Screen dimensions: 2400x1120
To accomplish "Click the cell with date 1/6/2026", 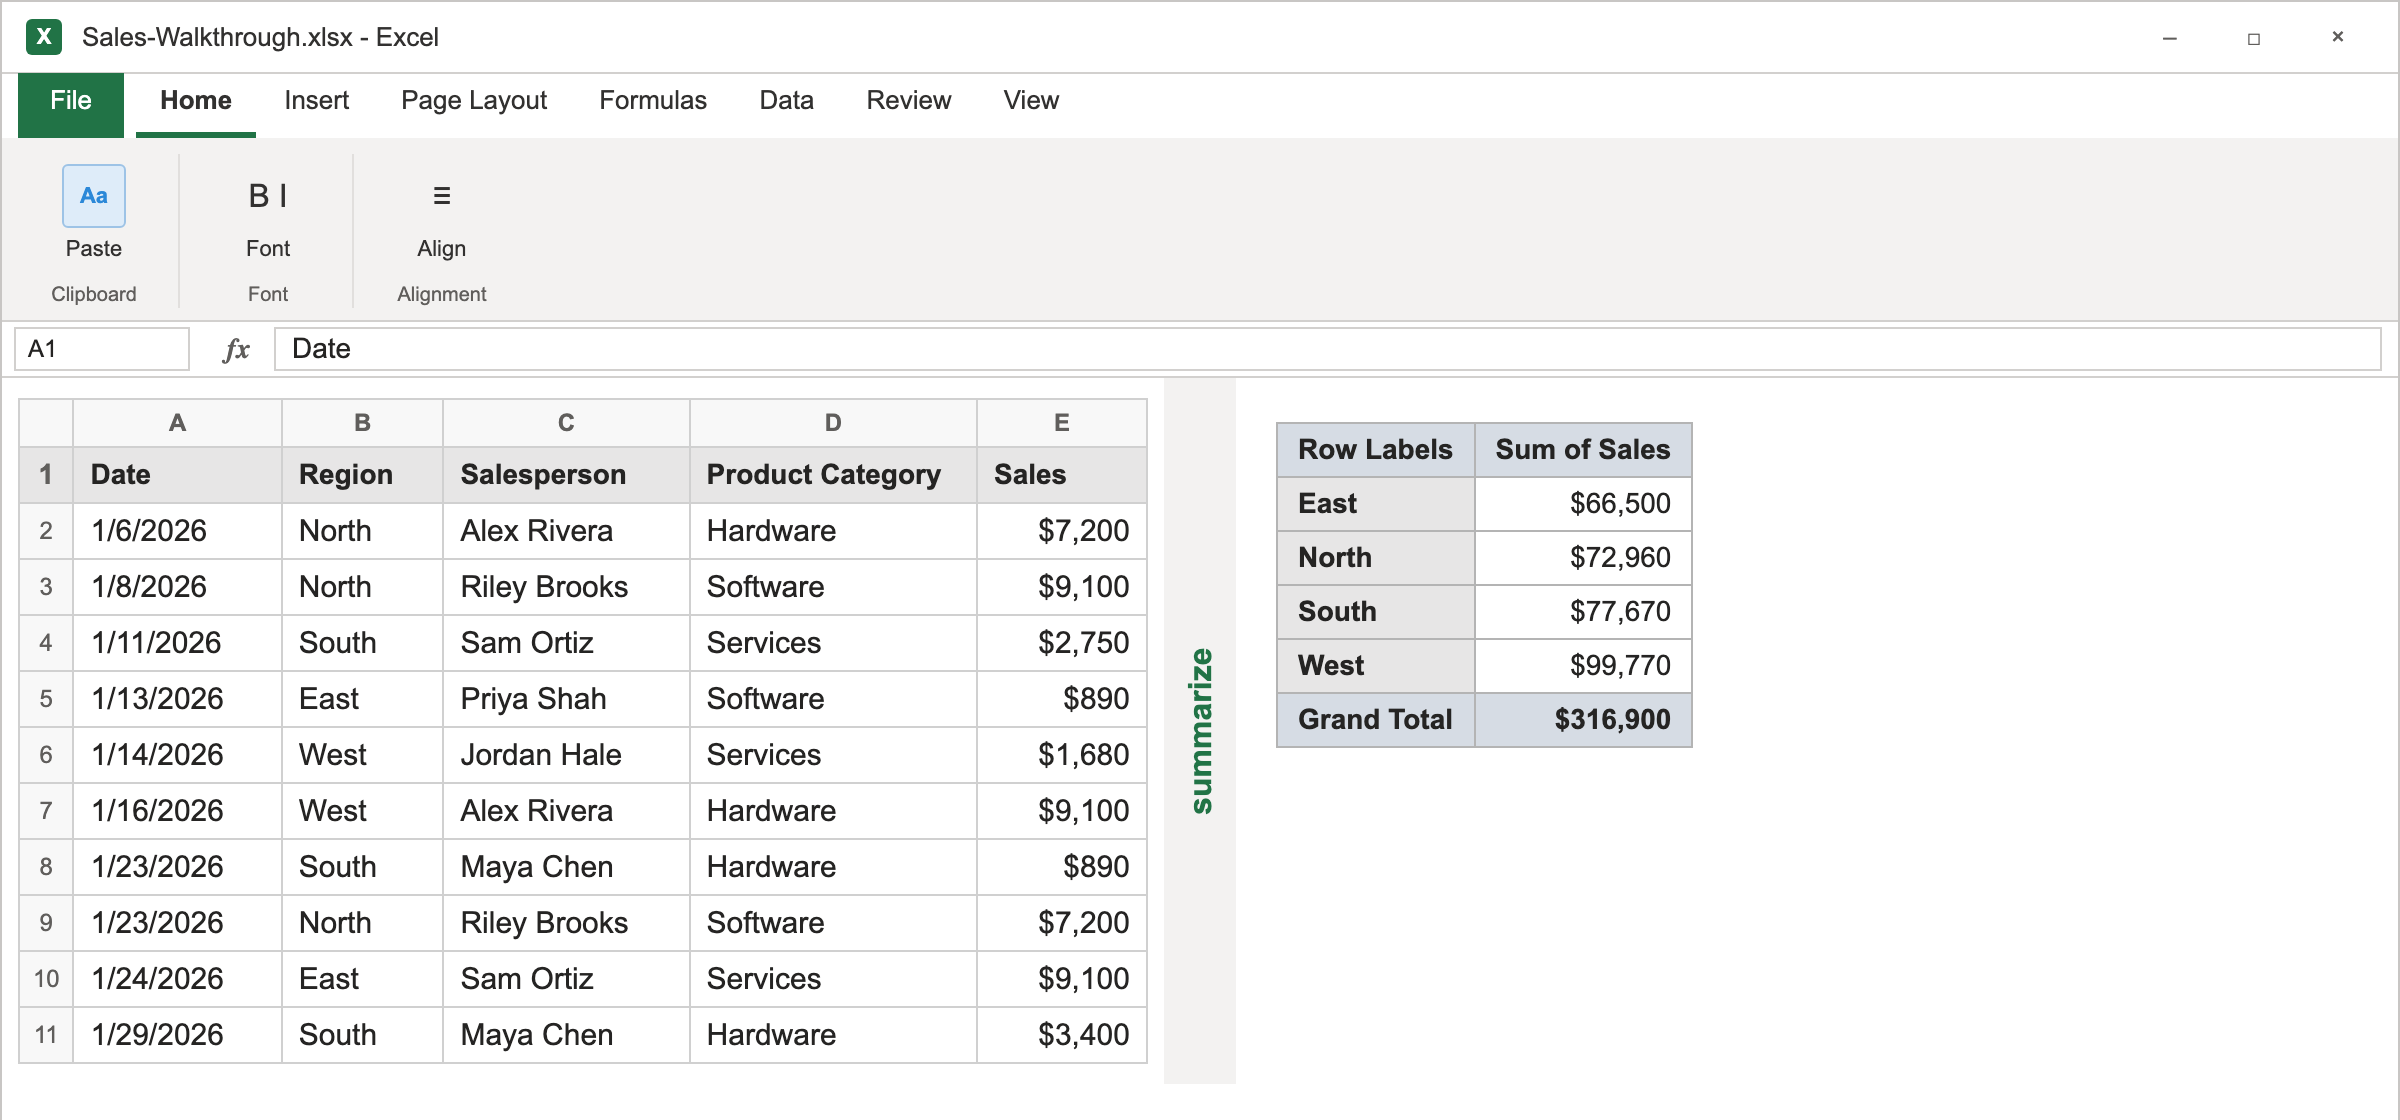I will [x=177, y=531].
